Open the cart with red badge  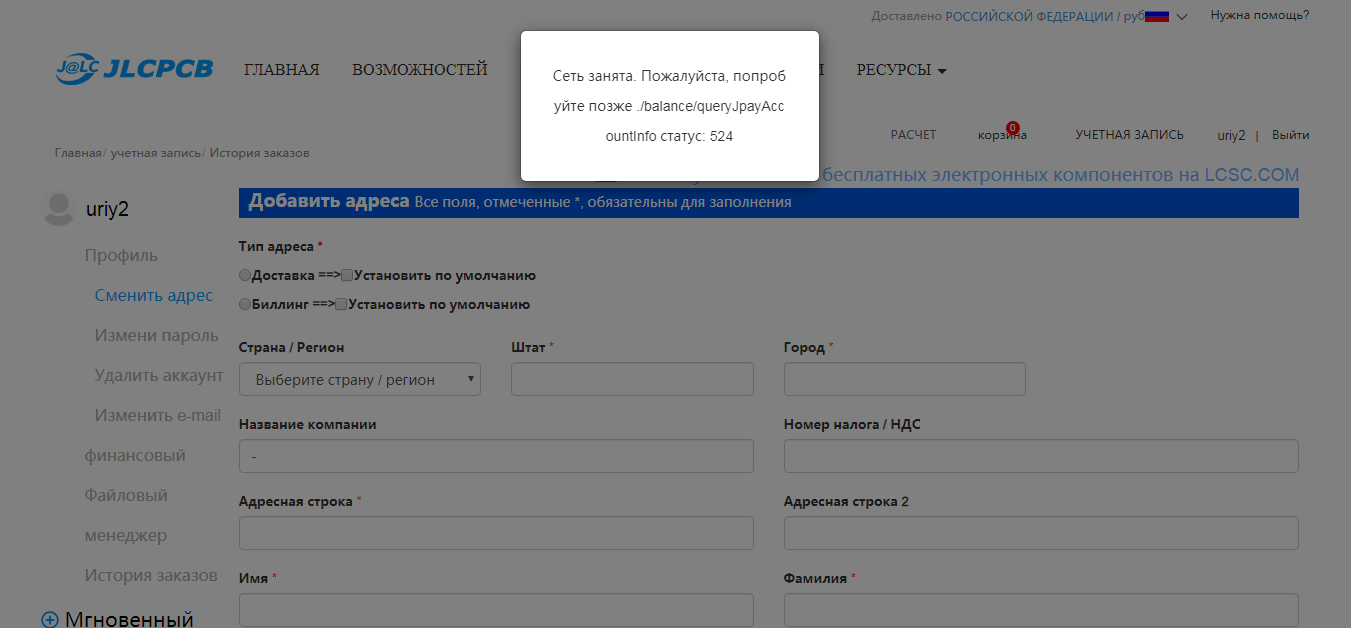click(x=1002, y=134)
